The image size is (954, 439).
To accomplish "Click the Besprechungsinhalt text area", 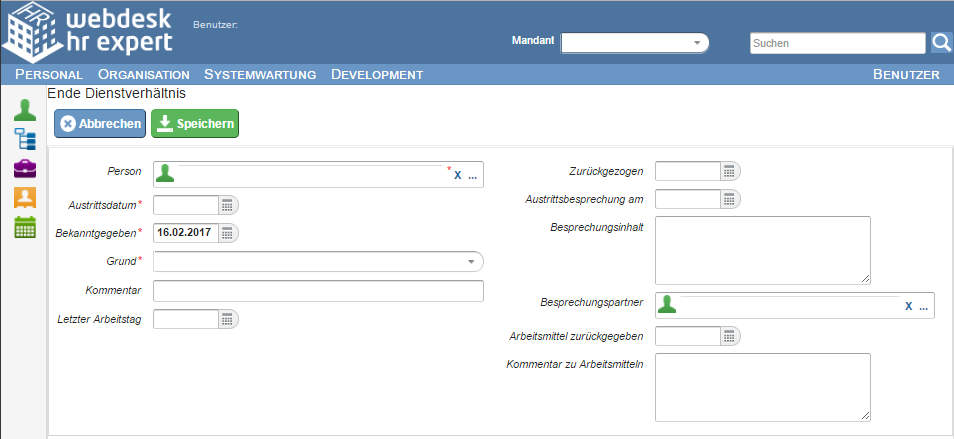I will pyautogui.click(x=762, y=250).
